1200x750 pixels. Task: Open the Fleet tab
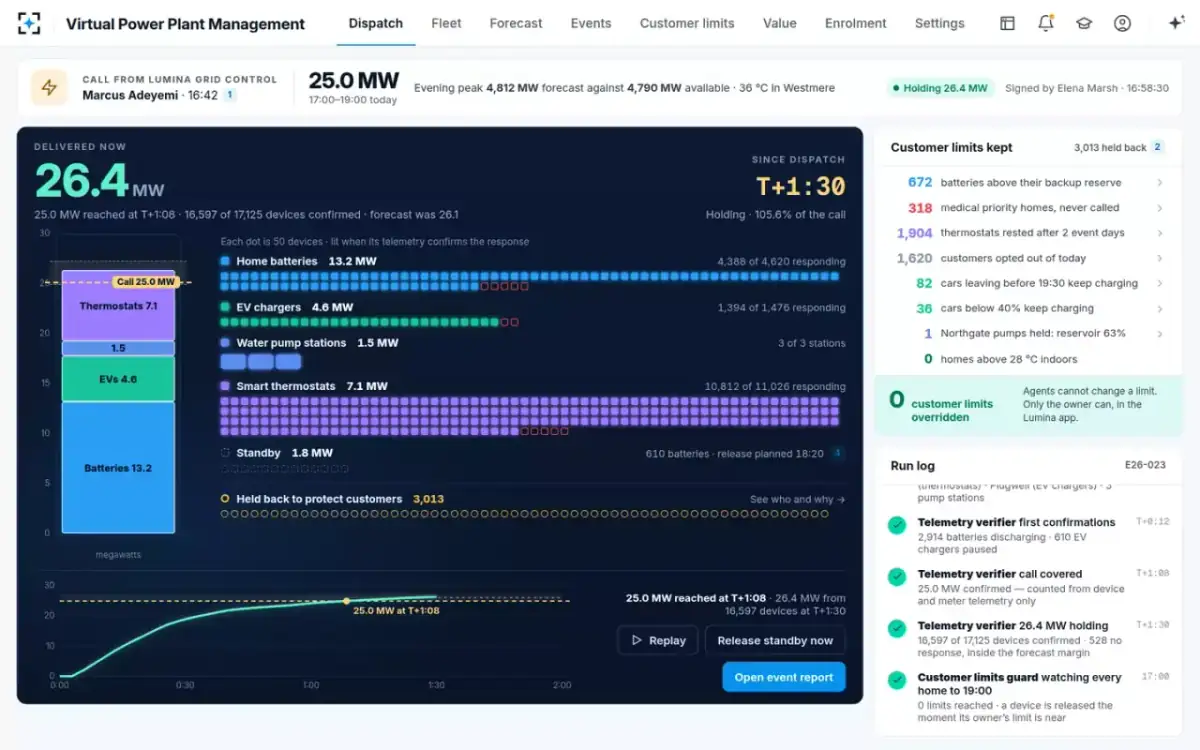click(446, 23)
